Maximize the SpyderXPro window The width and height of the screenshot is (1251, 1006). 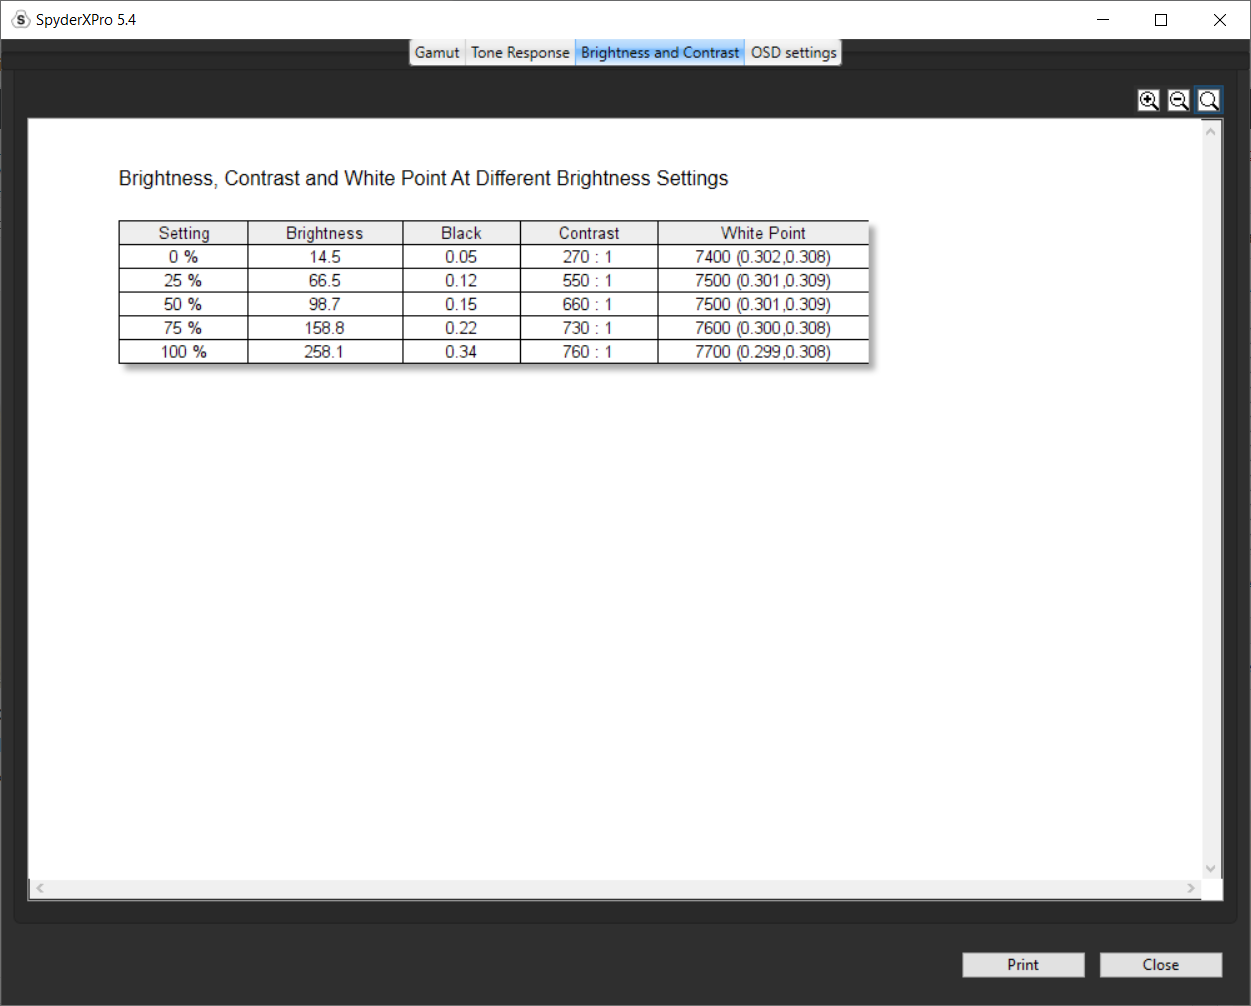[x=1161, y=19]
